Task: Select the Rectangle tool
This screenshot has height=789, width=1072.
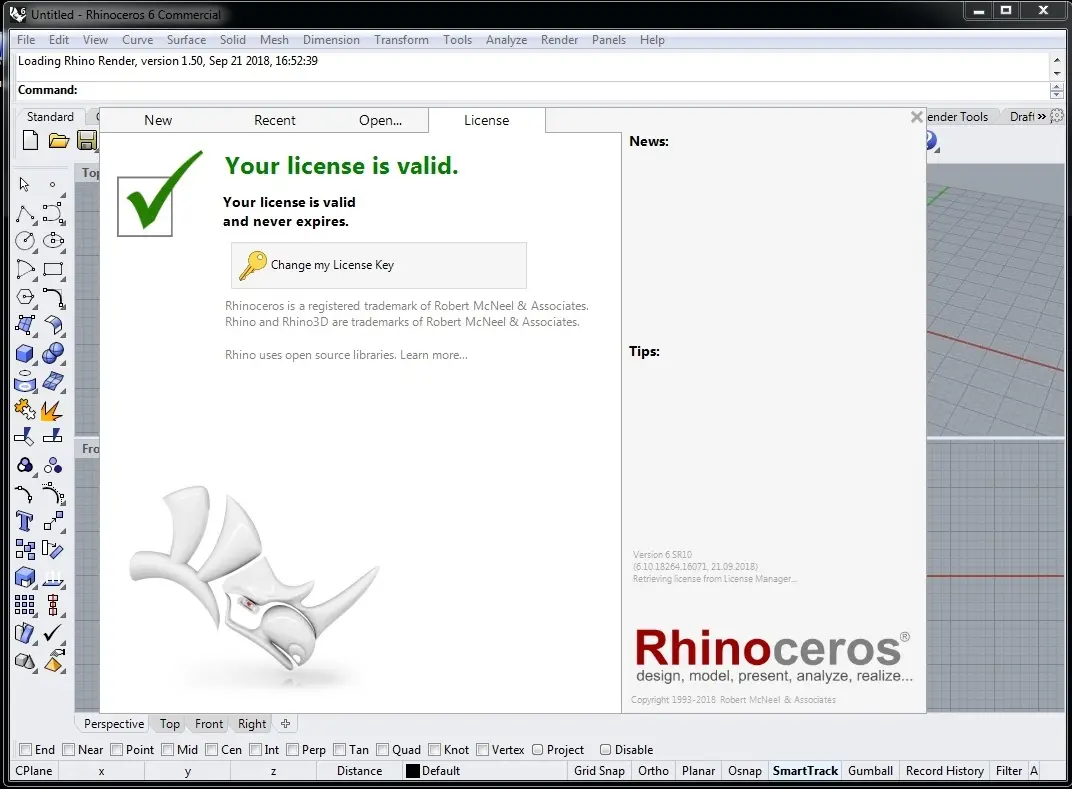Action: (53, 269)
